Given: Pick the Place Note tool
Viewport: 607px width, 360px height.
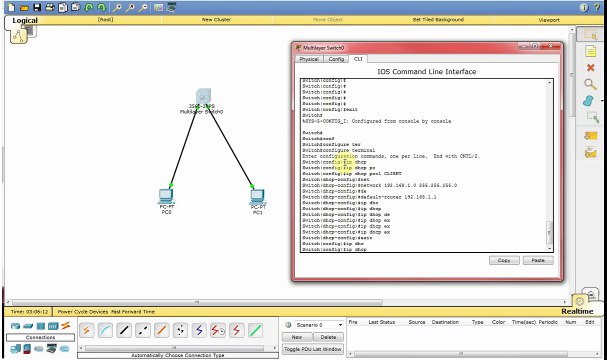Looking at the screenshot, I should [x=590, y=51].
